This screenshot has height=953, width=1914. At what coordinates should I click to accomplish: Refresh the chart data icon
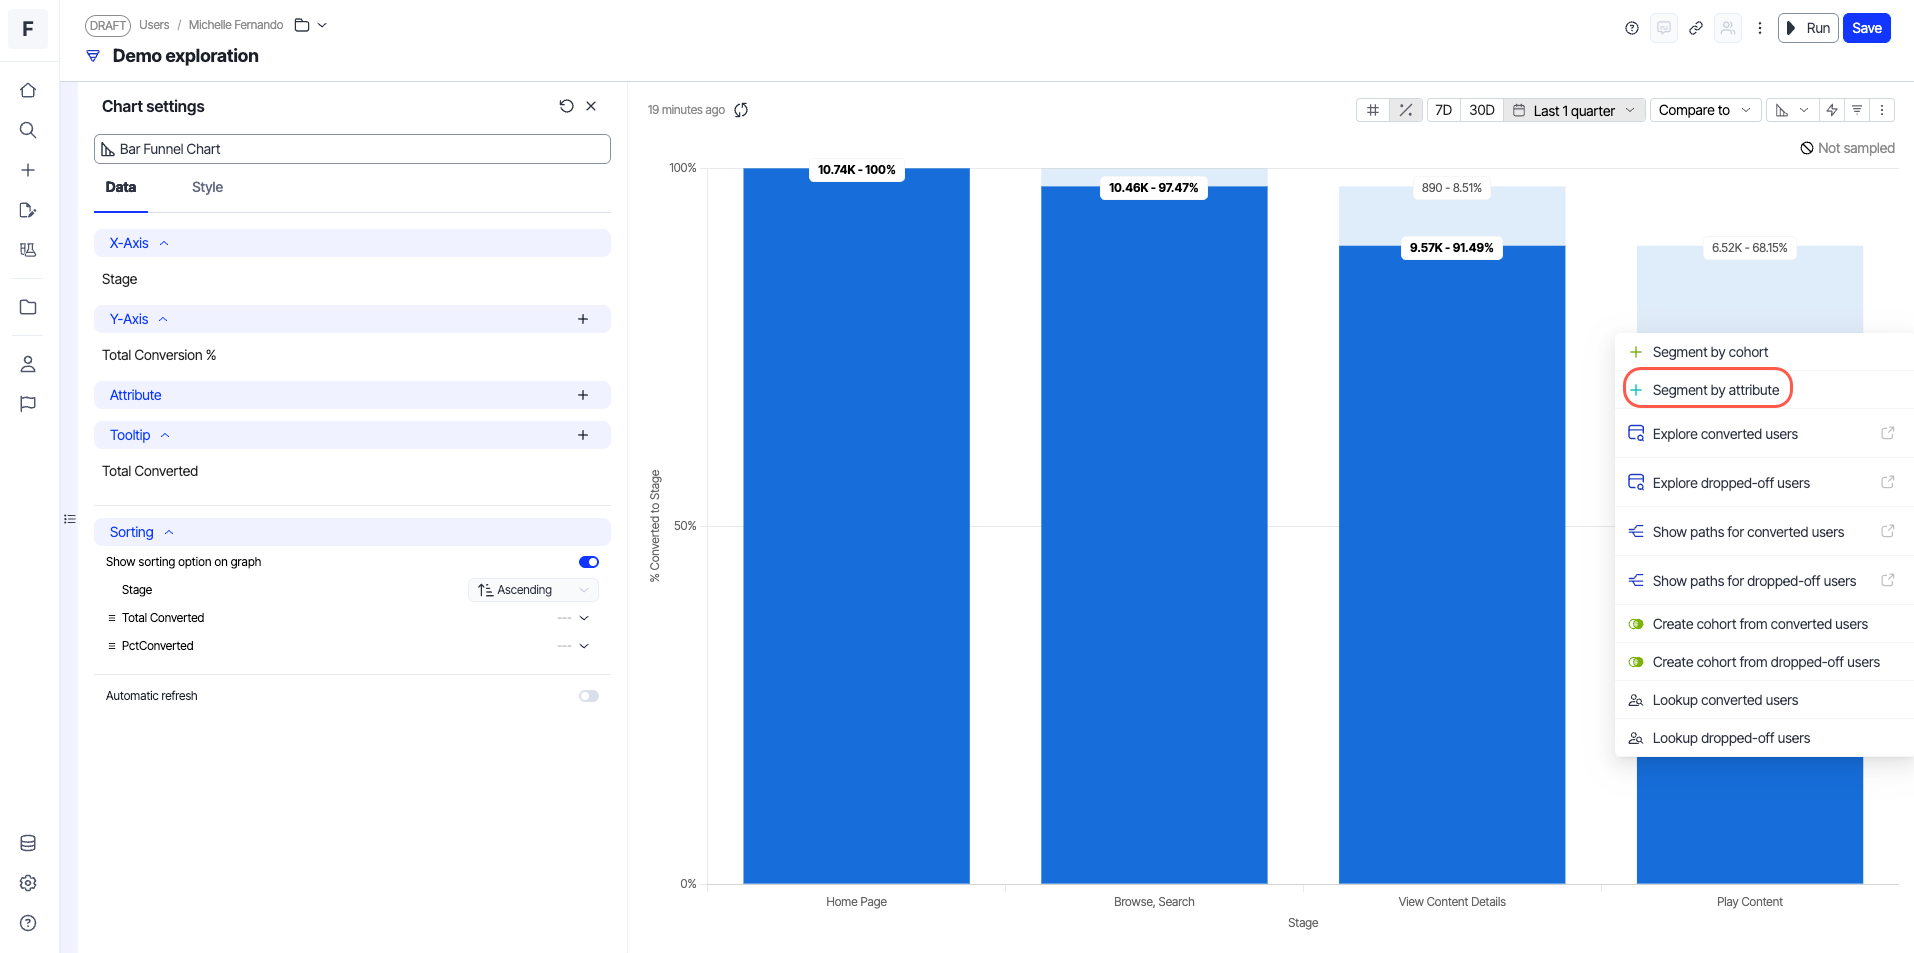point(741,110)
